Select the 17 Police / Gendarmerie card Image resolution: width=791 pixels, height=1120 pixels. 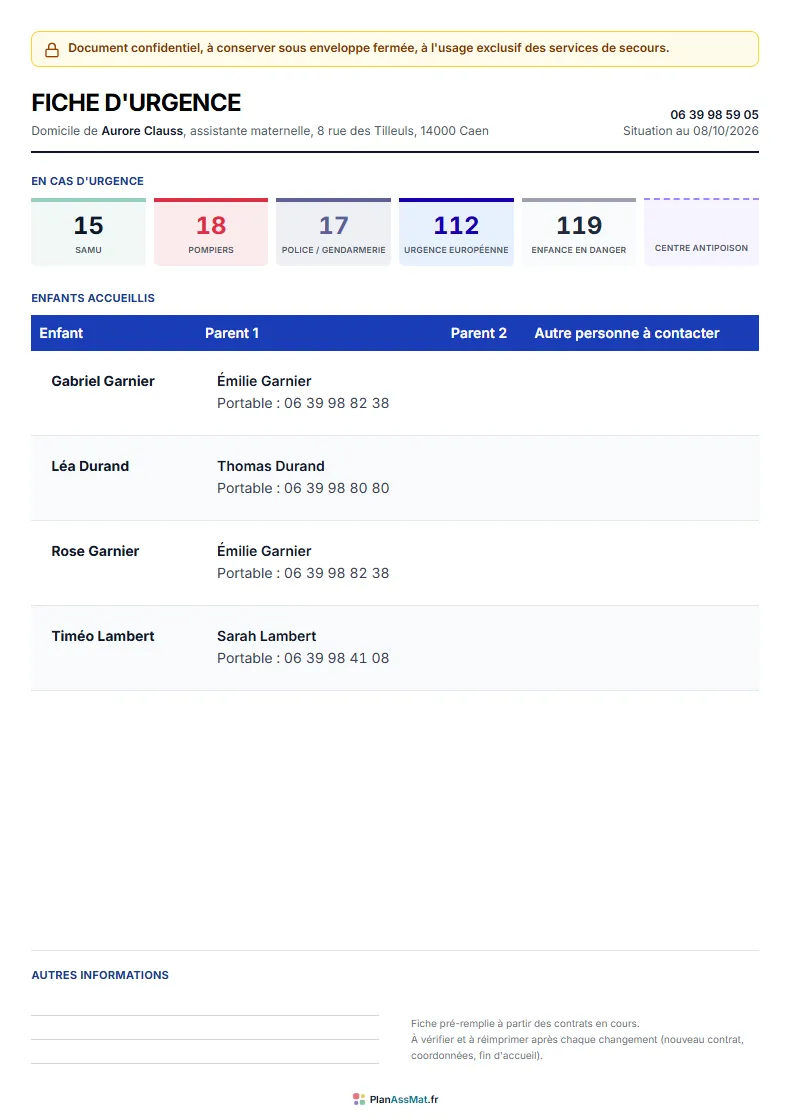[x=334, y=232]
